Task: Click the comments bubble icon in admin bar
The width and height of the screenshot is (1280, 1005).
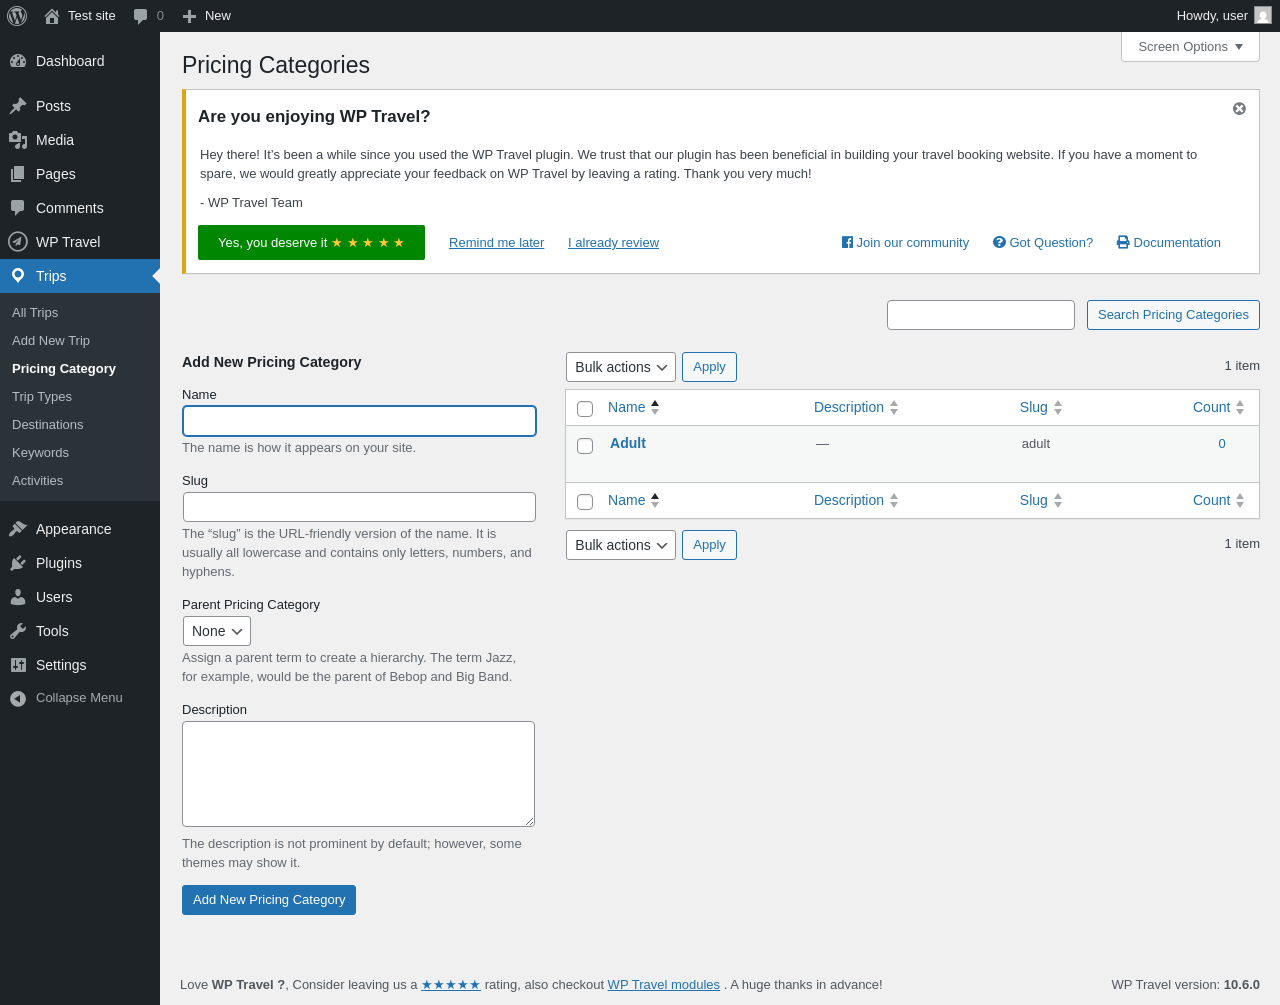Action: click(141, 16)
